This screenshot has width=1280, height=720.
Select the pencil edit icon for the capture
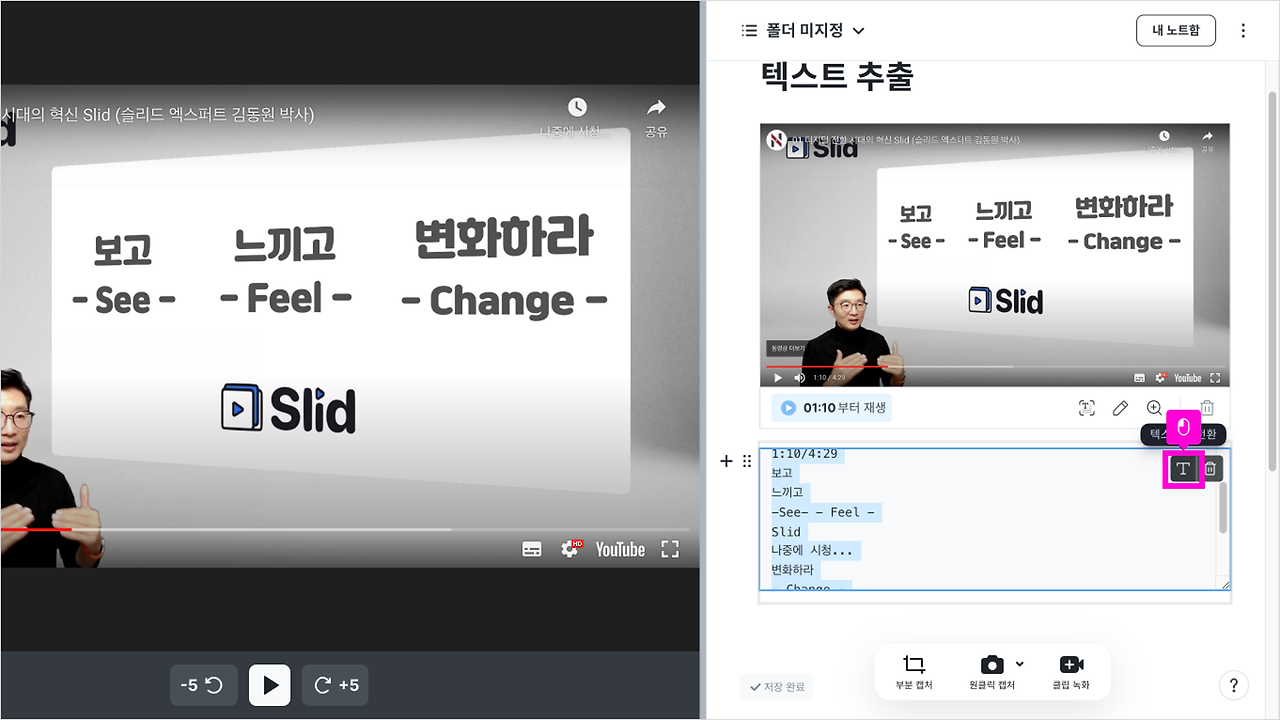tap(1120, 408)
